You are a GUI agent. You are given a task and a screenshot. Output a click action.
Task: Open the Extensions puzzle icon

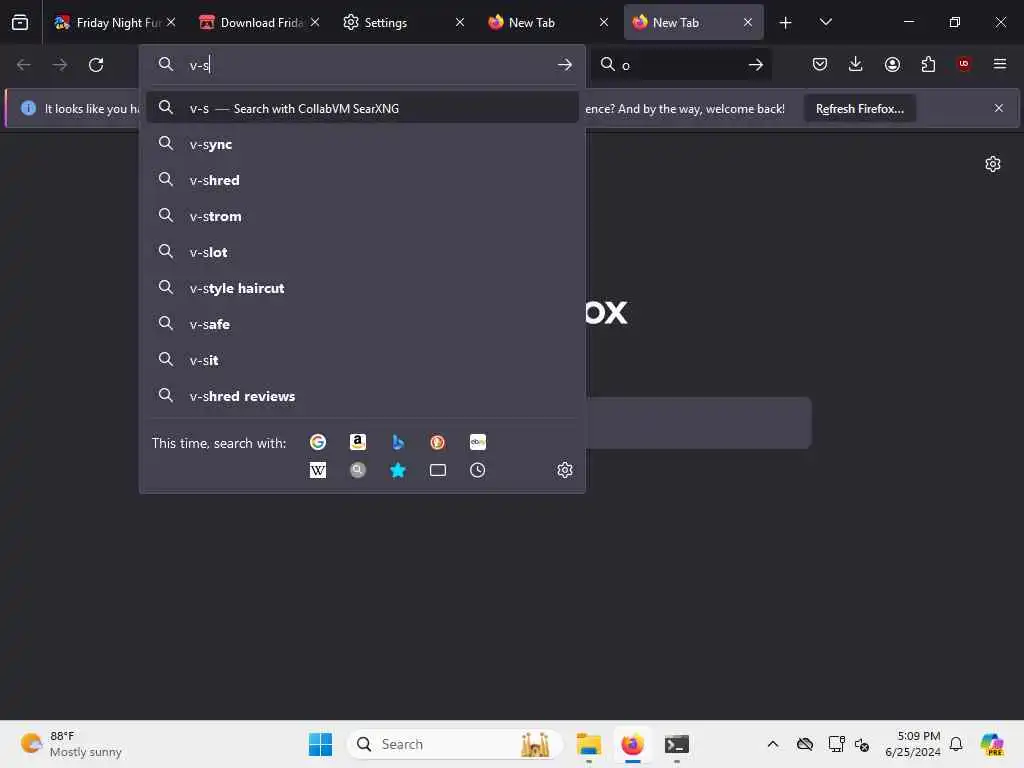[928, 64]
